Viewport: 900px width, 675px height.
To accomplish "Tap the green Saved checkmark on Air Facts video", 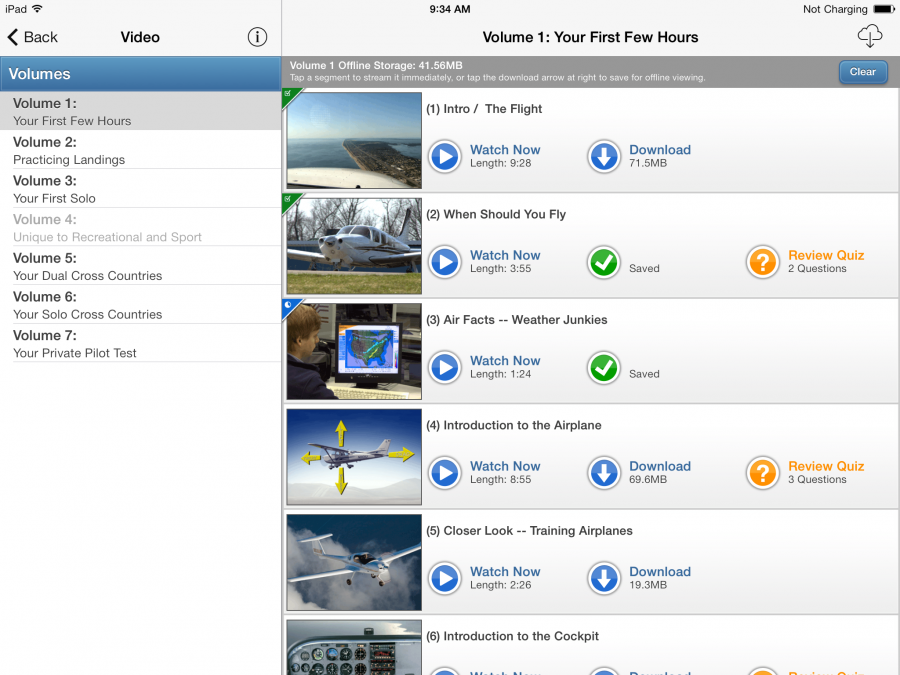I will coord(604,368).
